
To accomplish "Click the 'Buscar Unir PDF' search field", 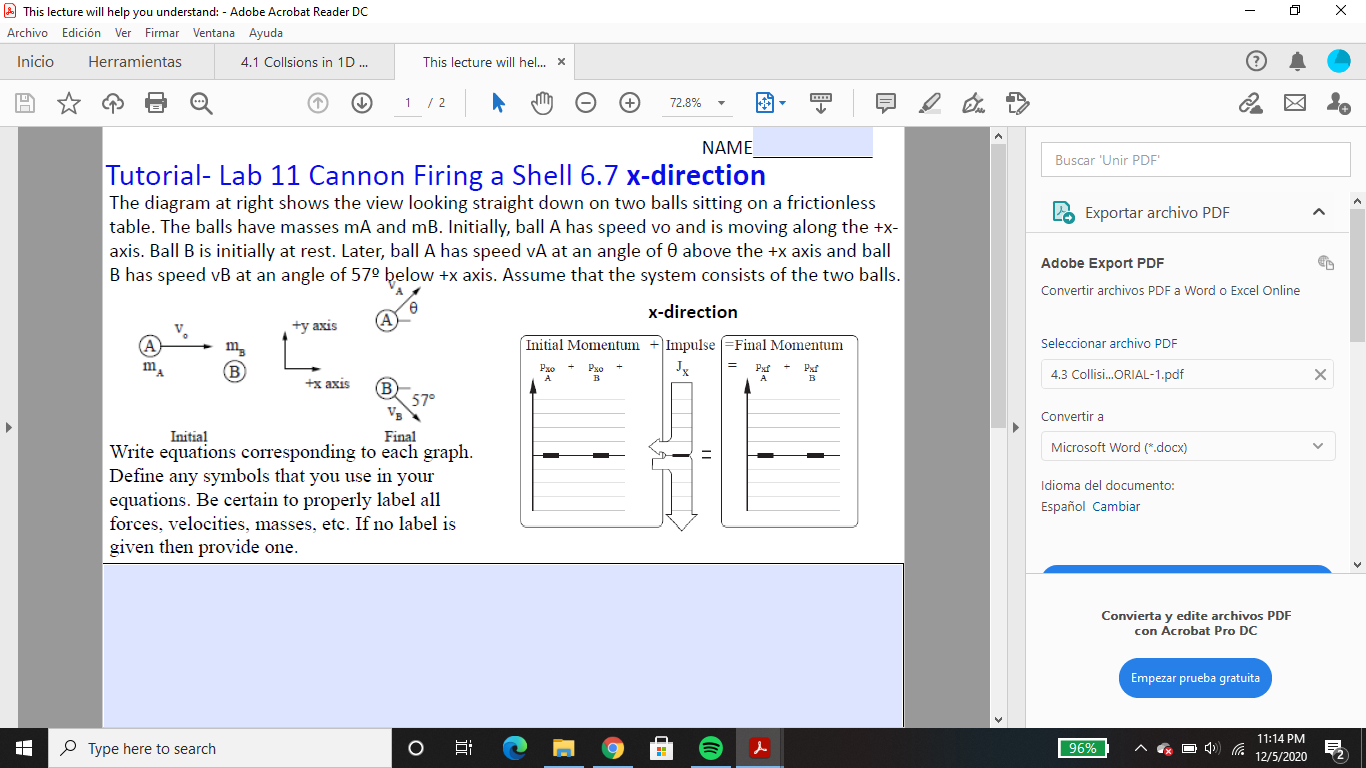I will (1195, 159).
